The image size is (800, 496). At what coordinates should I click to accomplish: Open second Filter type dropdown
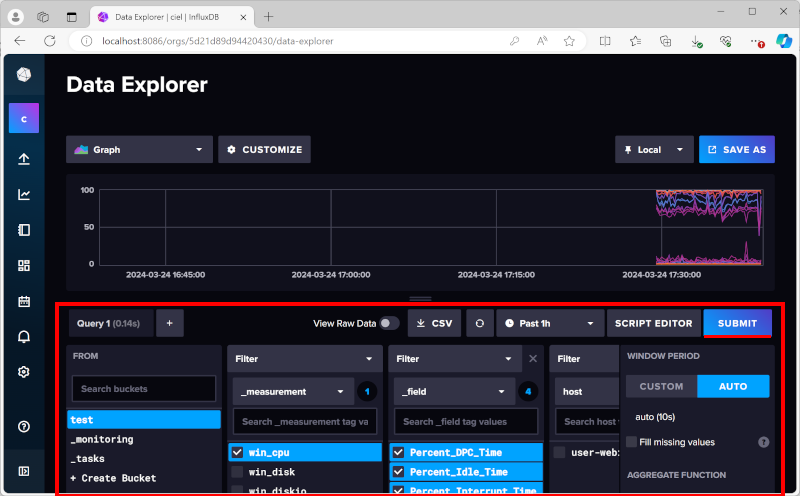point(455,359)
